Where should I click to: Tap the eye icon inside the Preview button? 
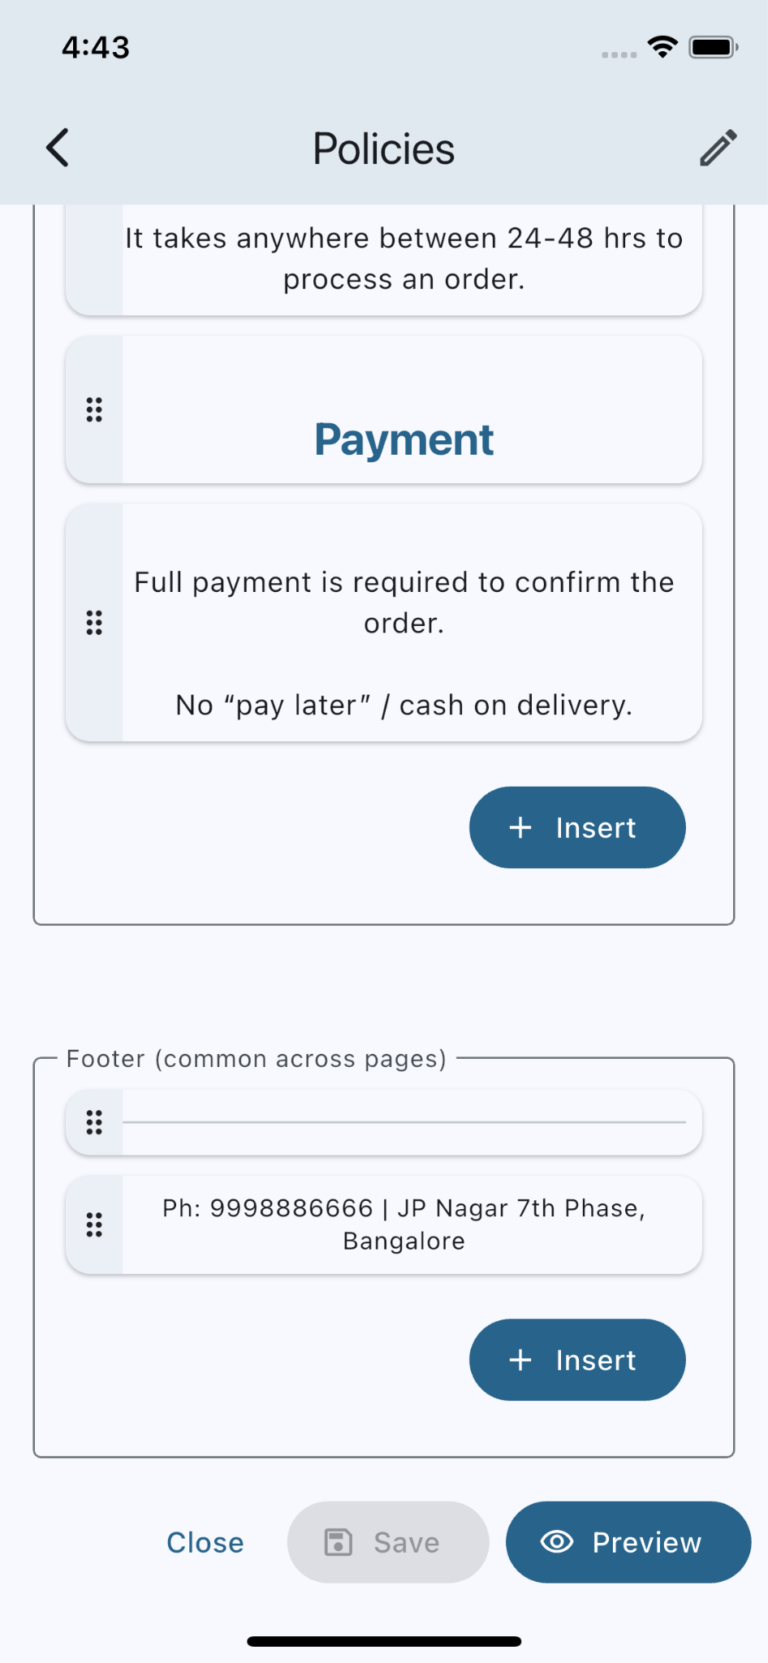(557, 1542)
